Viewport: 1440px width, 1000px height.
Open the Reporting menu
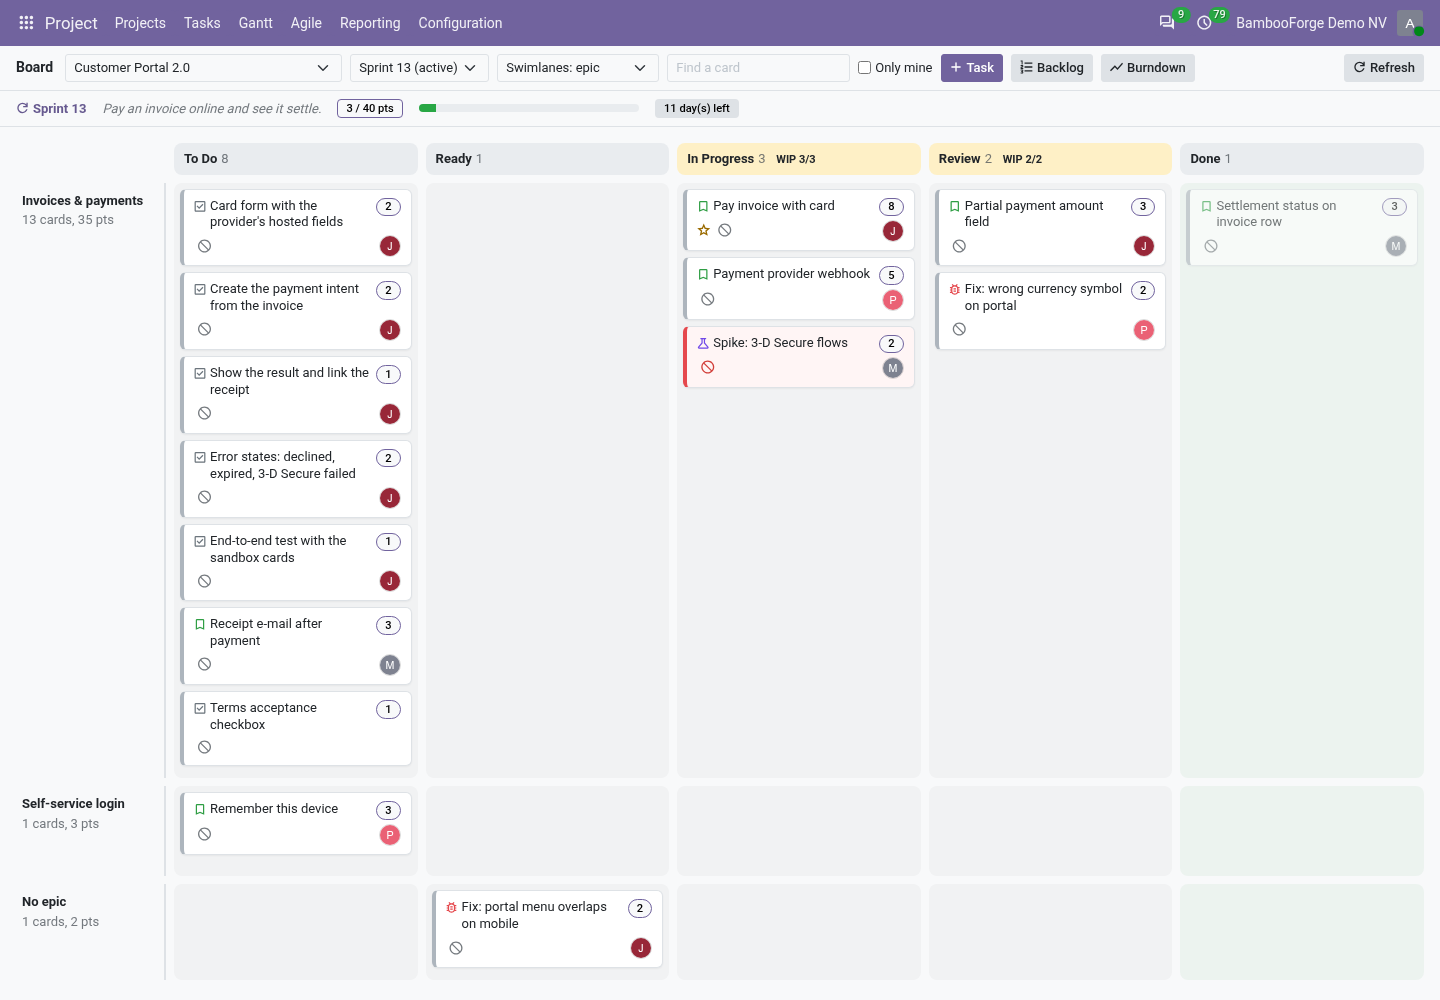click(370, 23)
